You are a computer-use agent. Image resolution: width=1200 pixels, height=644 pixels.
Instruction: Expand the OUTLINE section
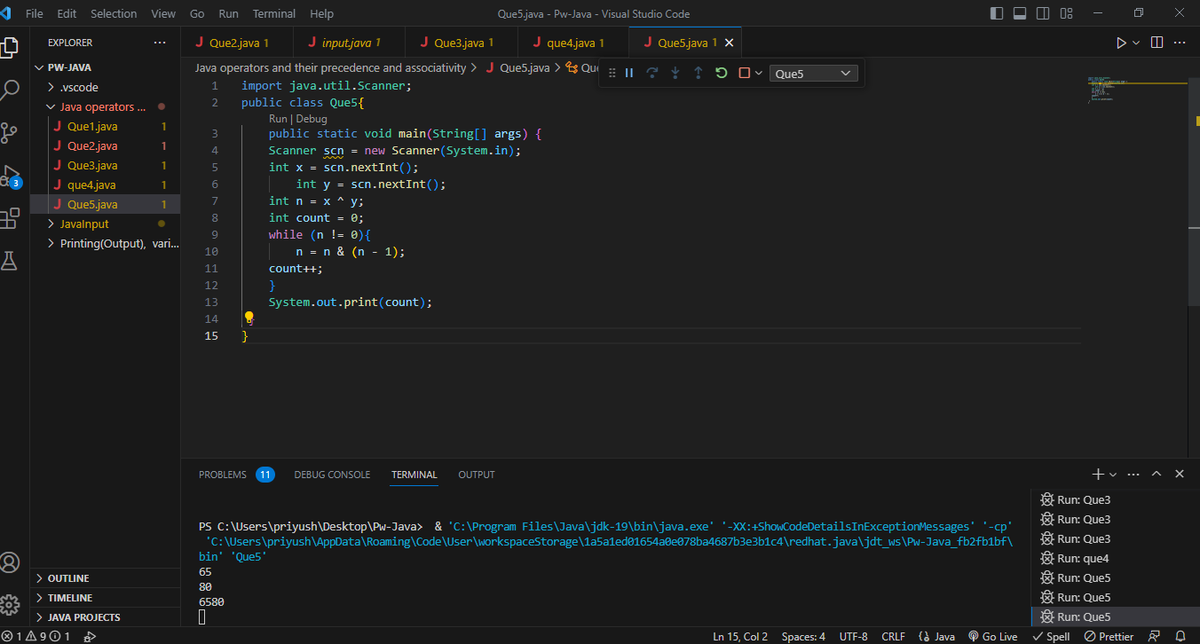pos(104,578)
